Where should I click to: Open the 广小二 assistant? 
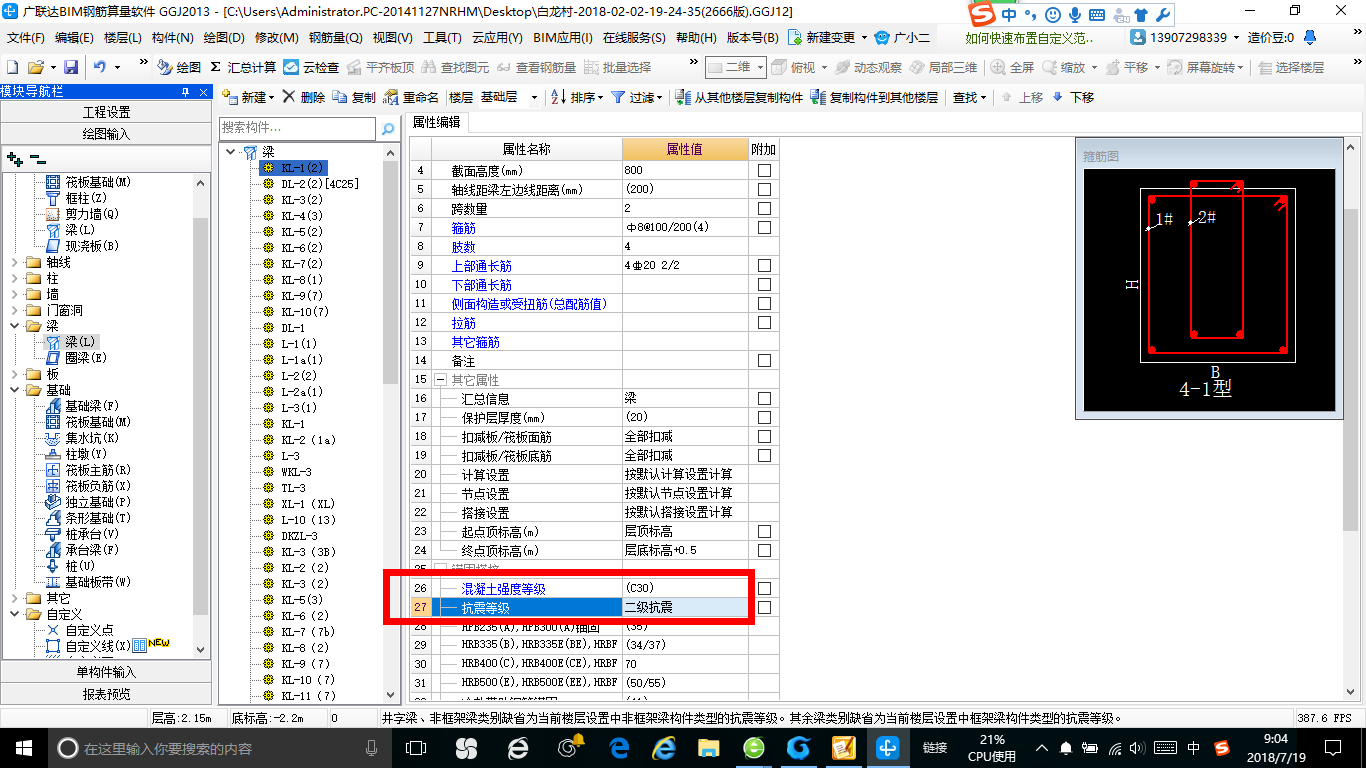click(x=902, y=37)
